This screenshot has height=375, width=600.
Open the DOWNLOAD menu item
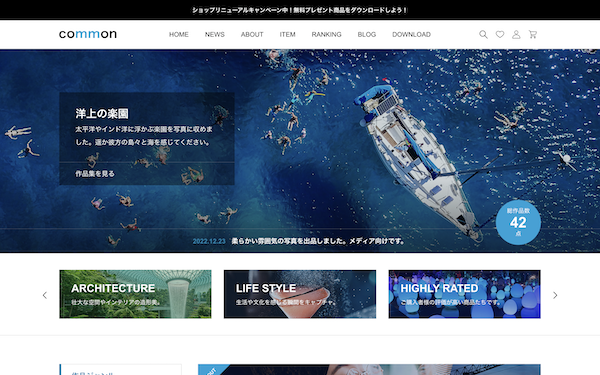[411, 34]
